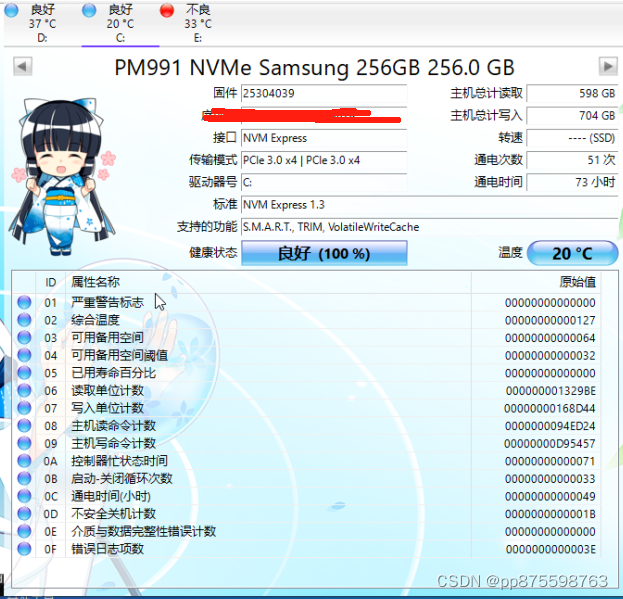The image size is (623, 599).
Task: Click the red status orb for drive E:
Action: coord(167,10)
